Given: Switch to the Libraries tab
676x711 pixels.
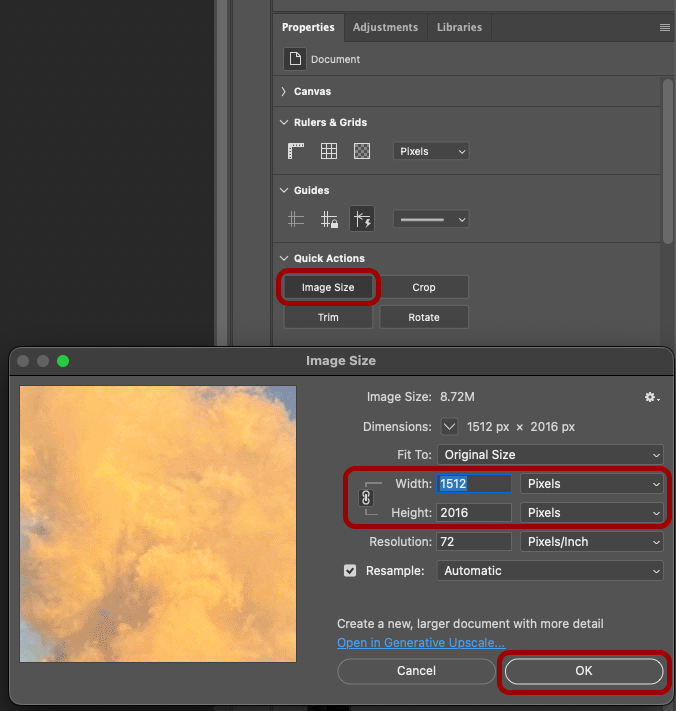Looking at the screenshot, I should tap(459, 27).
